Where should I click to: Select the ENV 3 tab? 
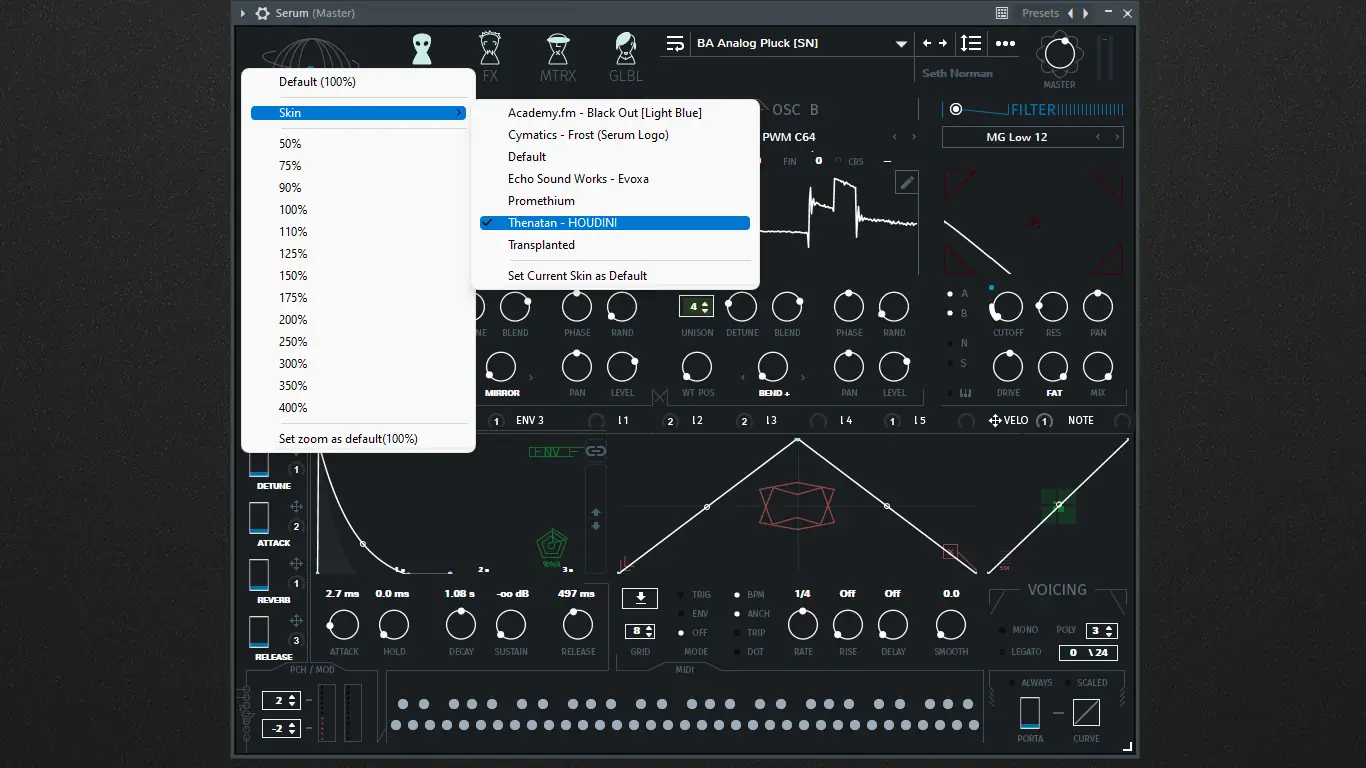tap(530, 421)
